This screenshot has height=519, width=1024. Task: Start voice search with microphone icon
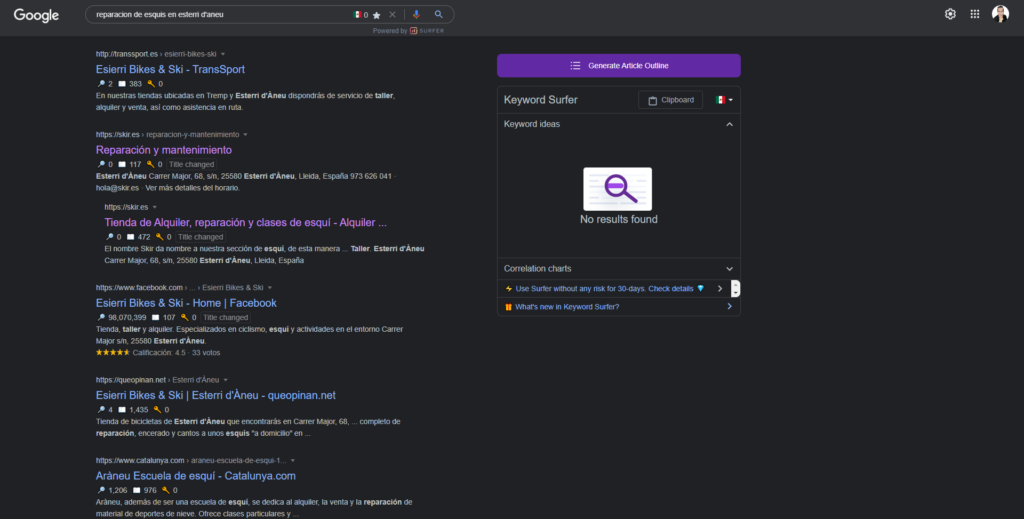click(x=417, y=14)
